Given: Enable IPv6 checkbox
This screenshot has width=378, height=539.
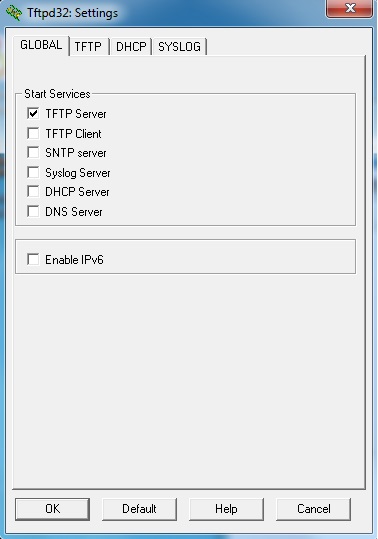Looking at the screenshot, I should click(33, 259).
